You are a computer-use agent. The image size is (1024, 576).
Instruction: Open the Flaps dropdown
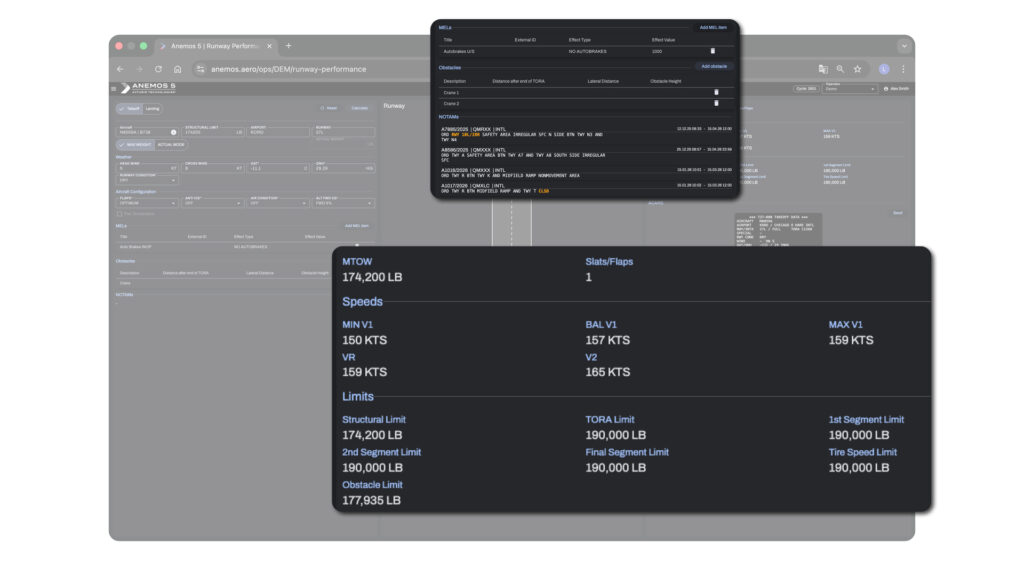point(146,203)
